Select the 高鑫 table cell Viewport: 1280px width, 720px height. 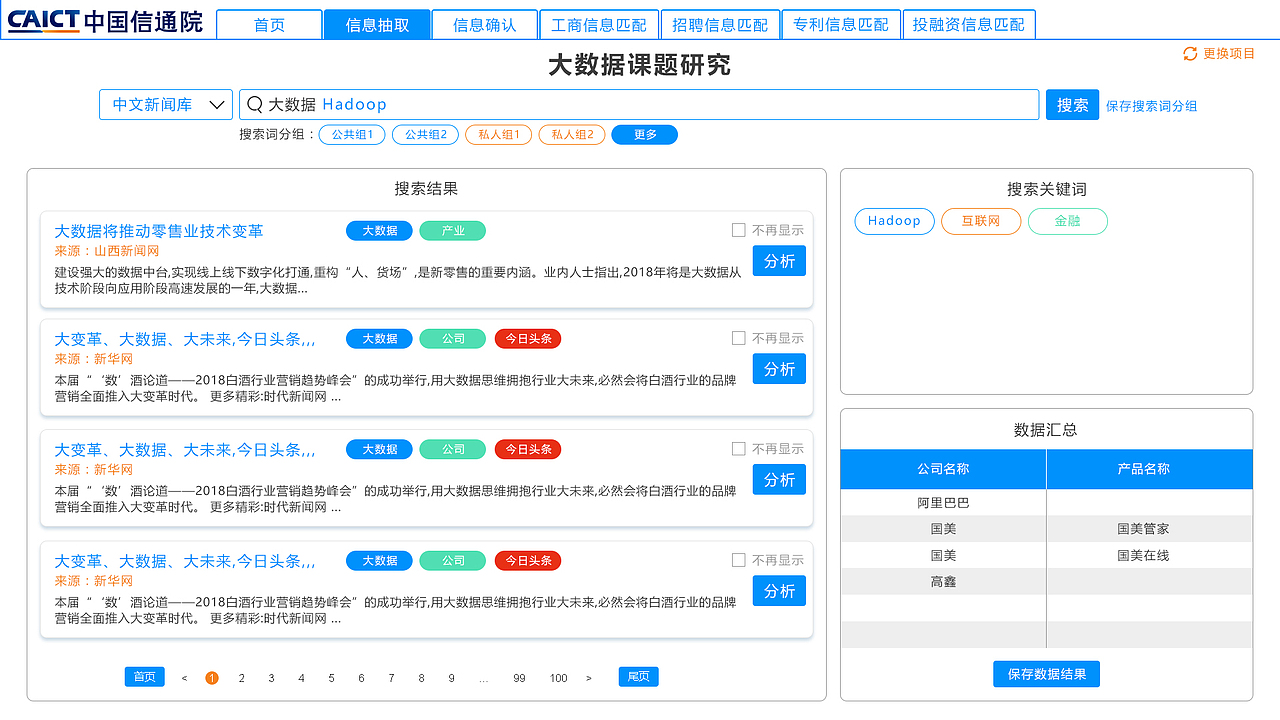point(943,581)
